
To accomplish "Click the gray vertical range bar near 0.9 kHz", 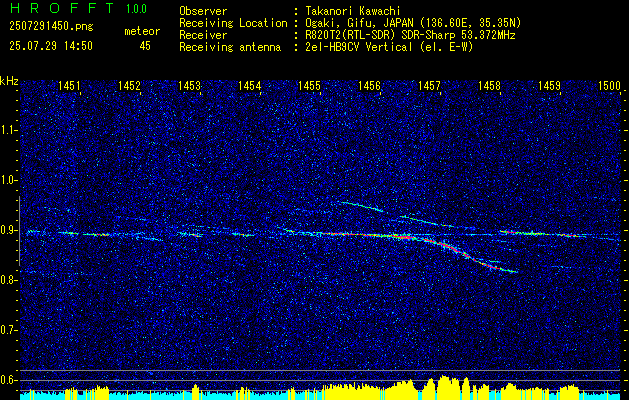I will coord(19,231).
